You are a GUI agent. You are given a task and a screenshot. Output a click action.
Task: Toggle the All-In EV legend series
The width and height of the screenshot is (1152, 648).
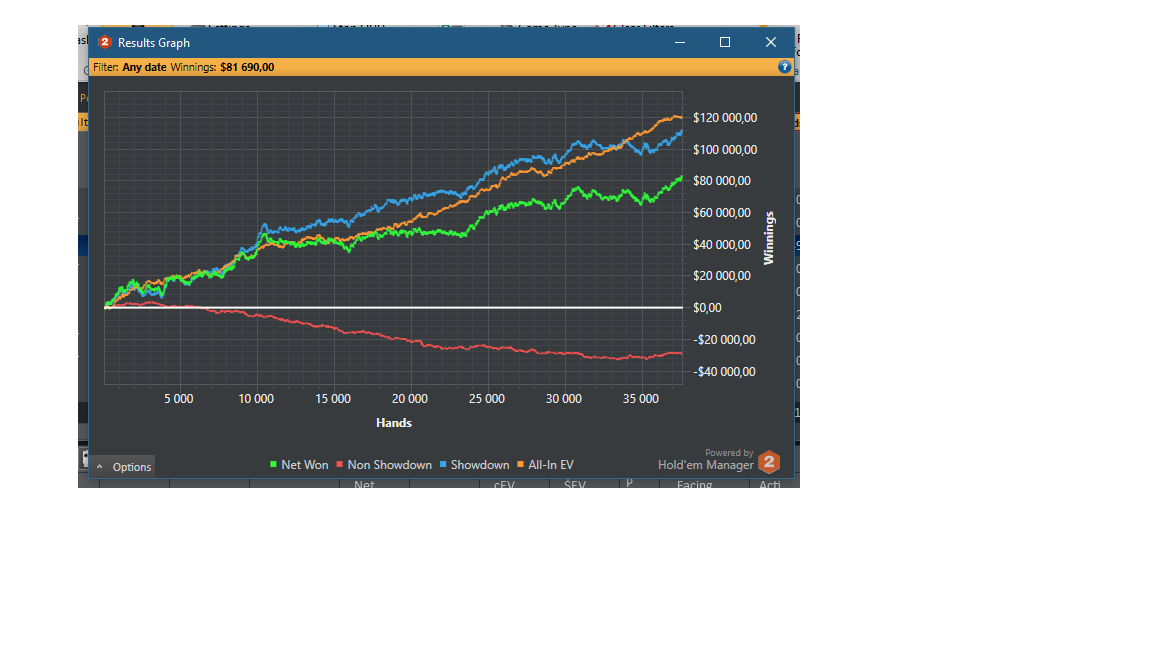[545, 465]
